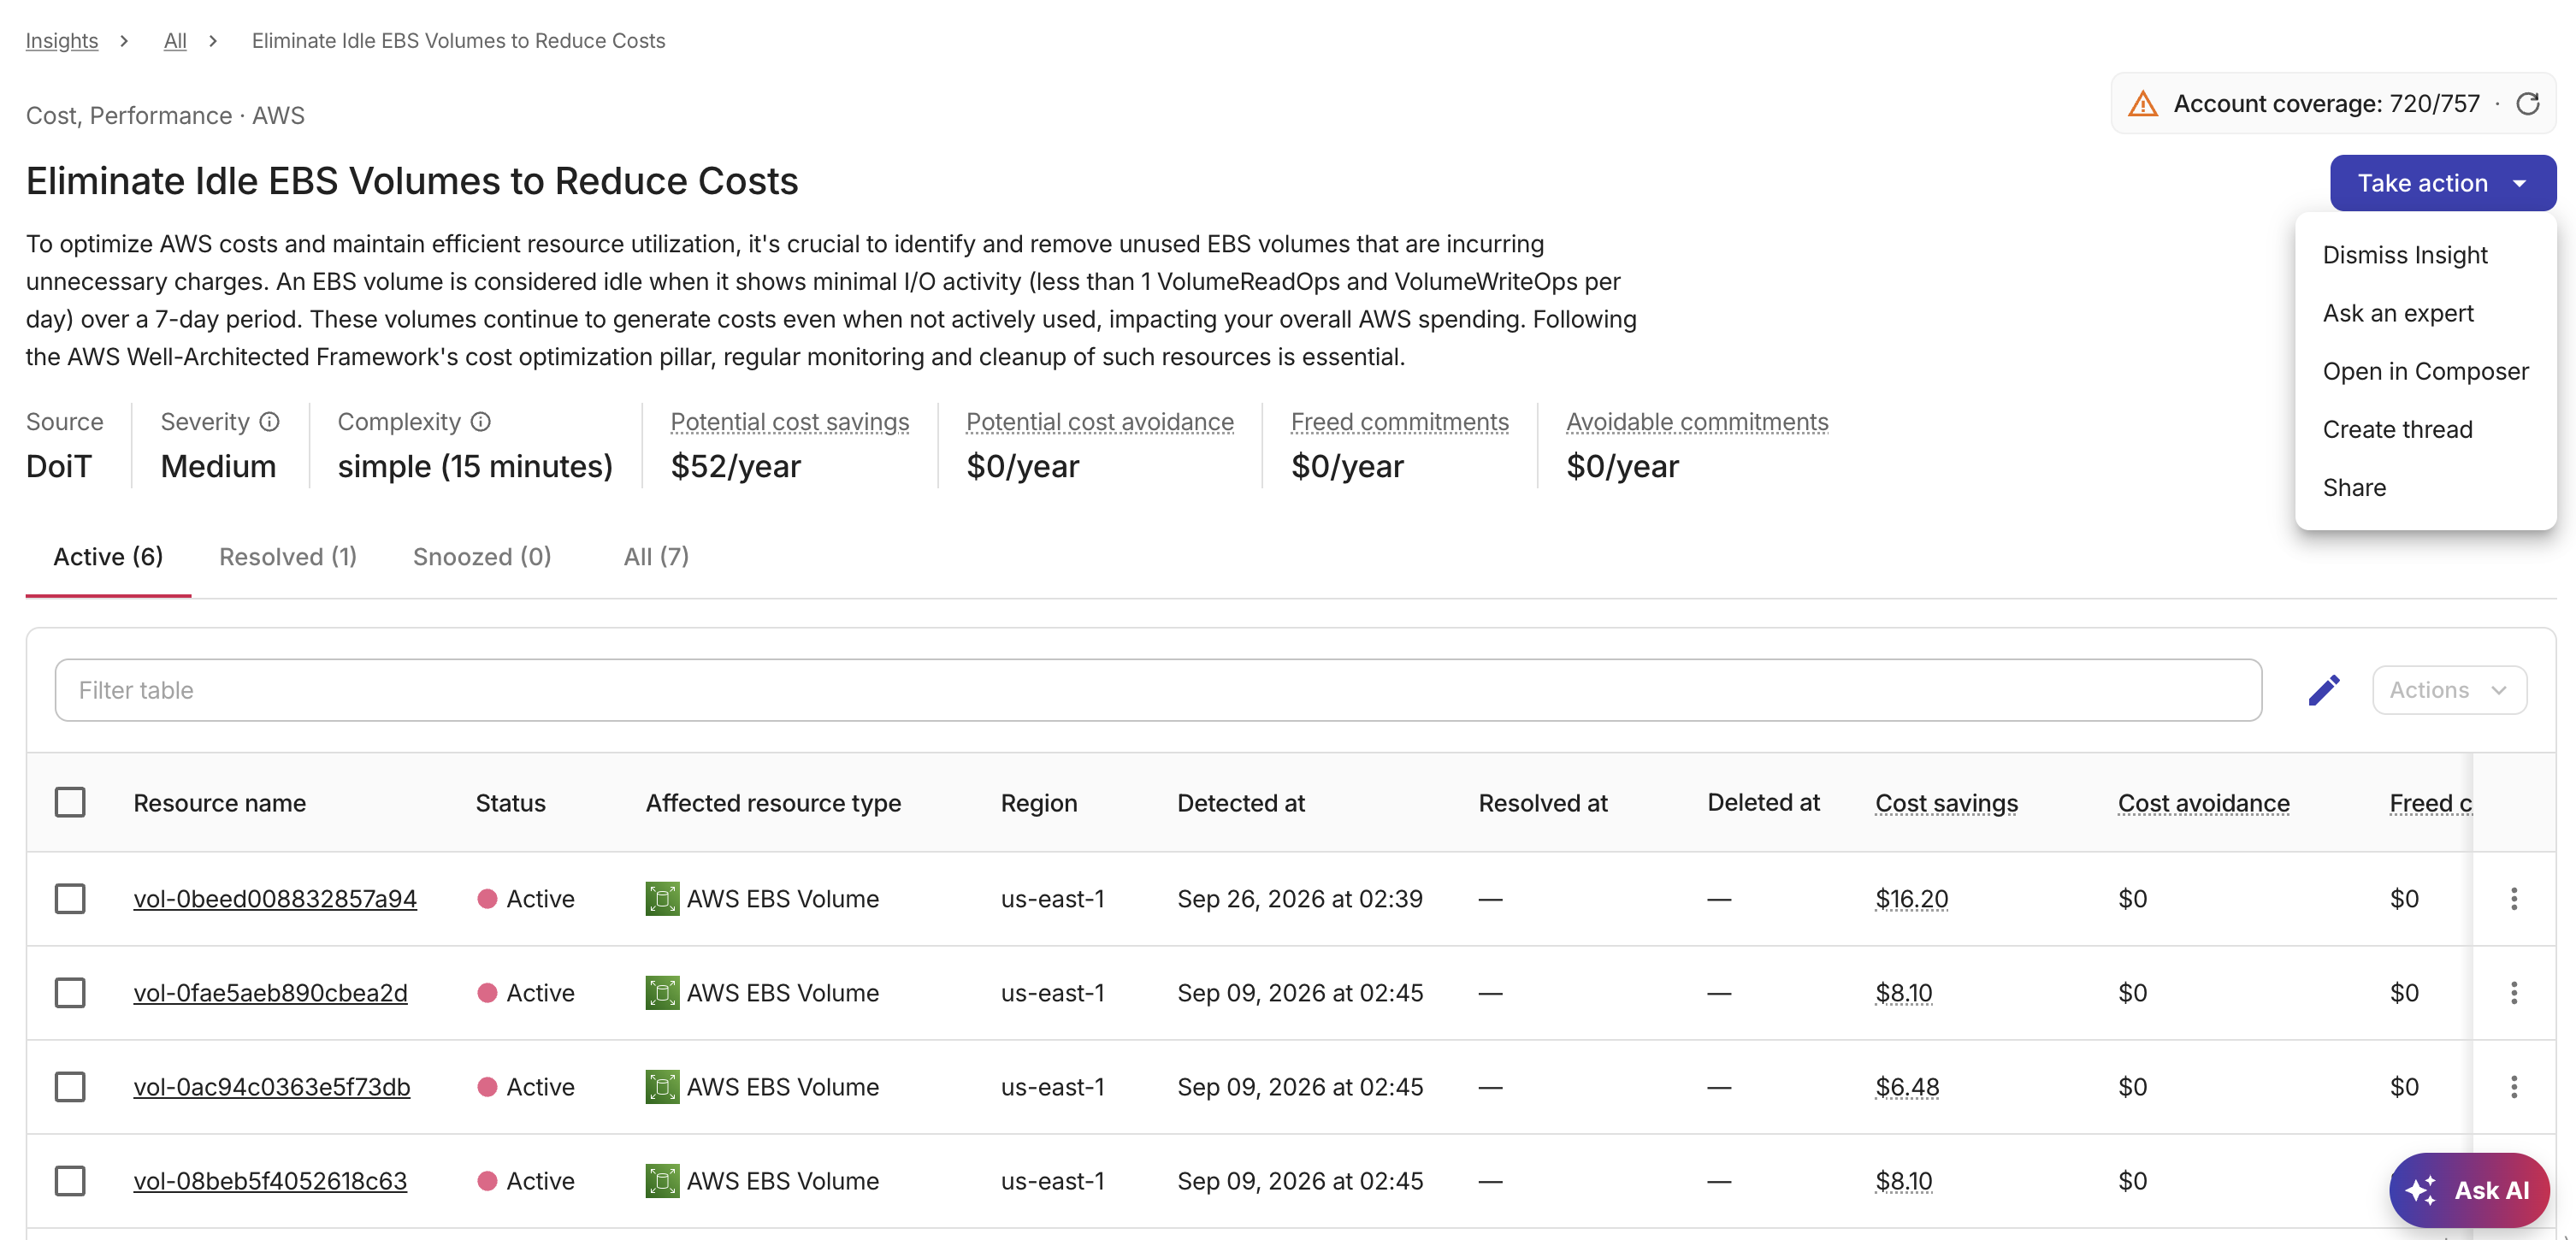Open row menu for vol-0fae5aeb890cbea2d
This screenshot has height=1240, width=2576.
[x=2514, y=993]
